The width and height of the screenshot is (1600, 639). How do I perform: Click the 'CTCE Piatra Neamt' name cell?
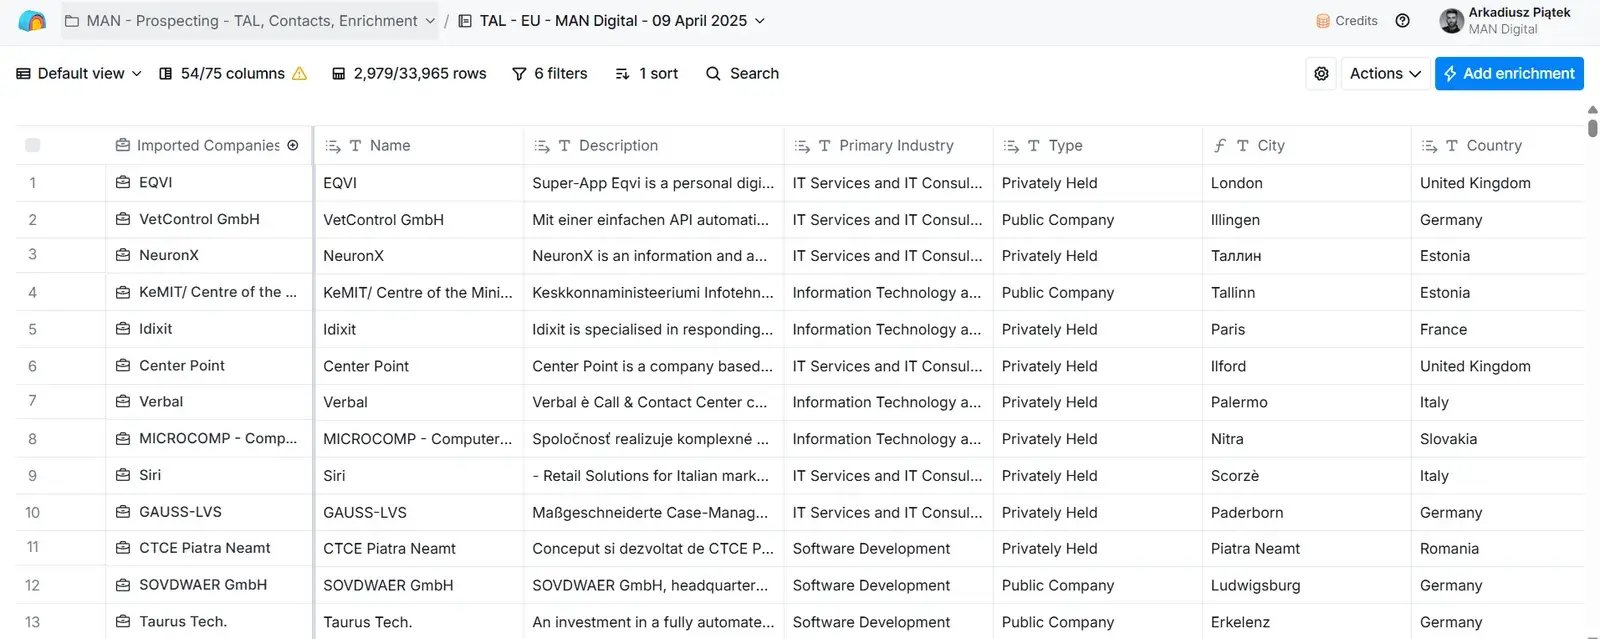pos(419,548)
